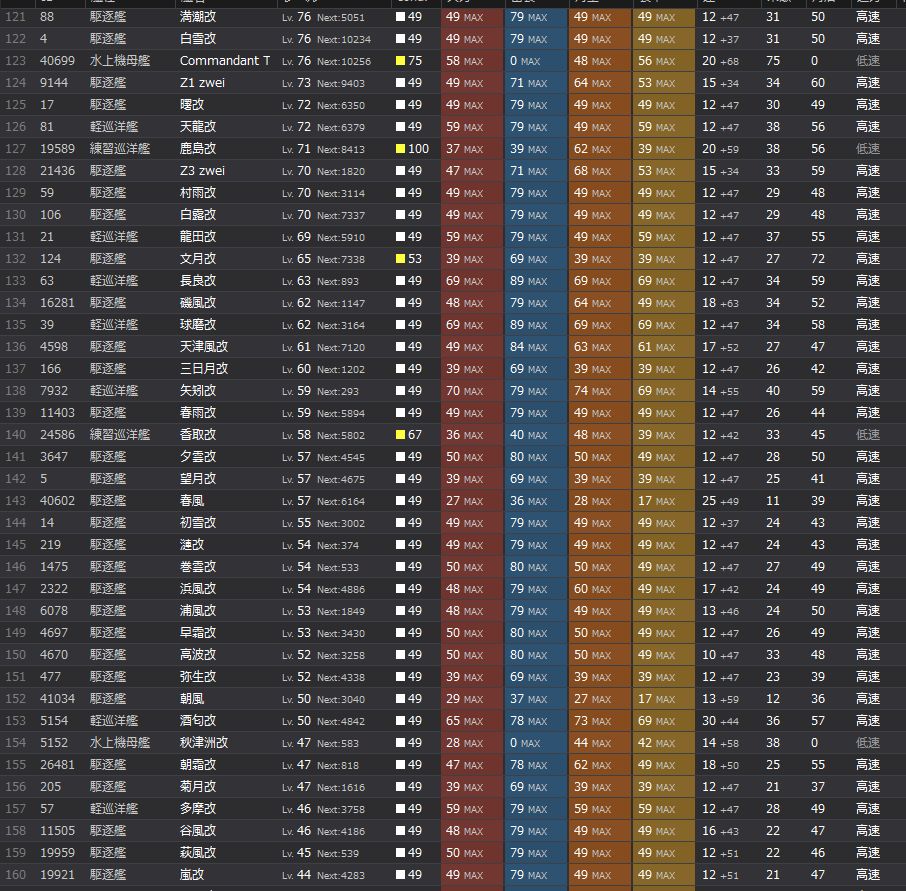Click Next:5051 experience value
Image resolution: width=906 pixels, height=891 pixels.
tap(341, 17)
